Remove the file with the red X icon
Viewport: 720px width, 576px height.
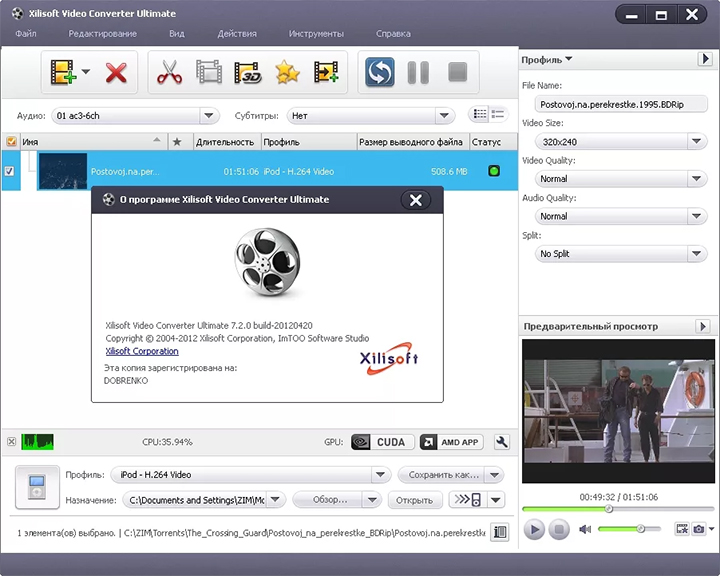[116, 72]
